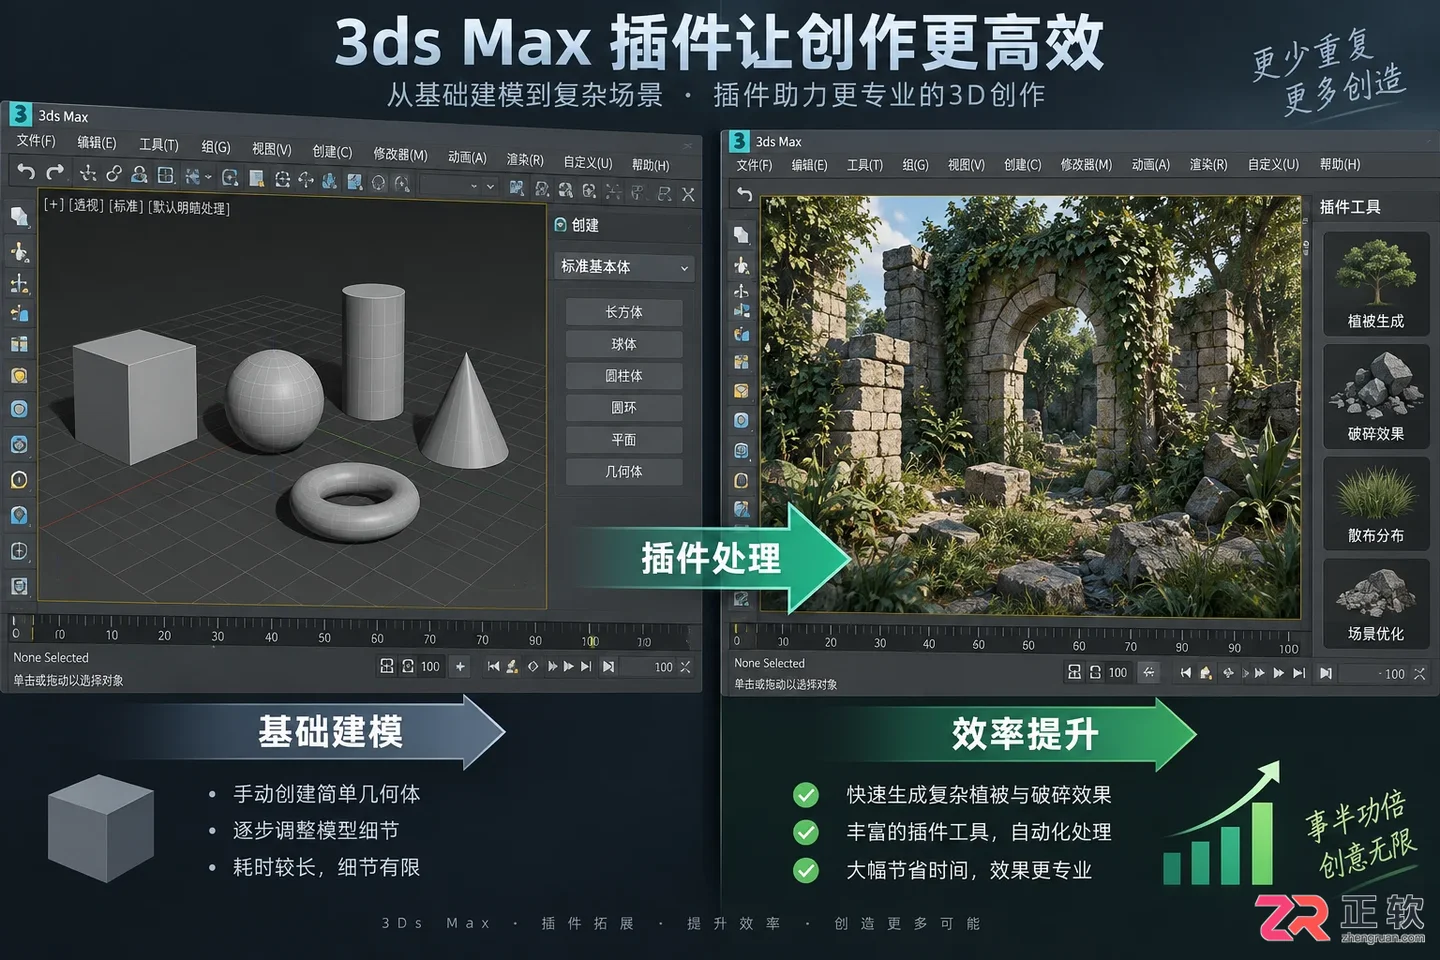Image resolution: width=1440 pixels, height=960 pixels.
Task: Click the 3ds Max logo in the left title bar
Action: pyautogui.click(x=20, y=114)
